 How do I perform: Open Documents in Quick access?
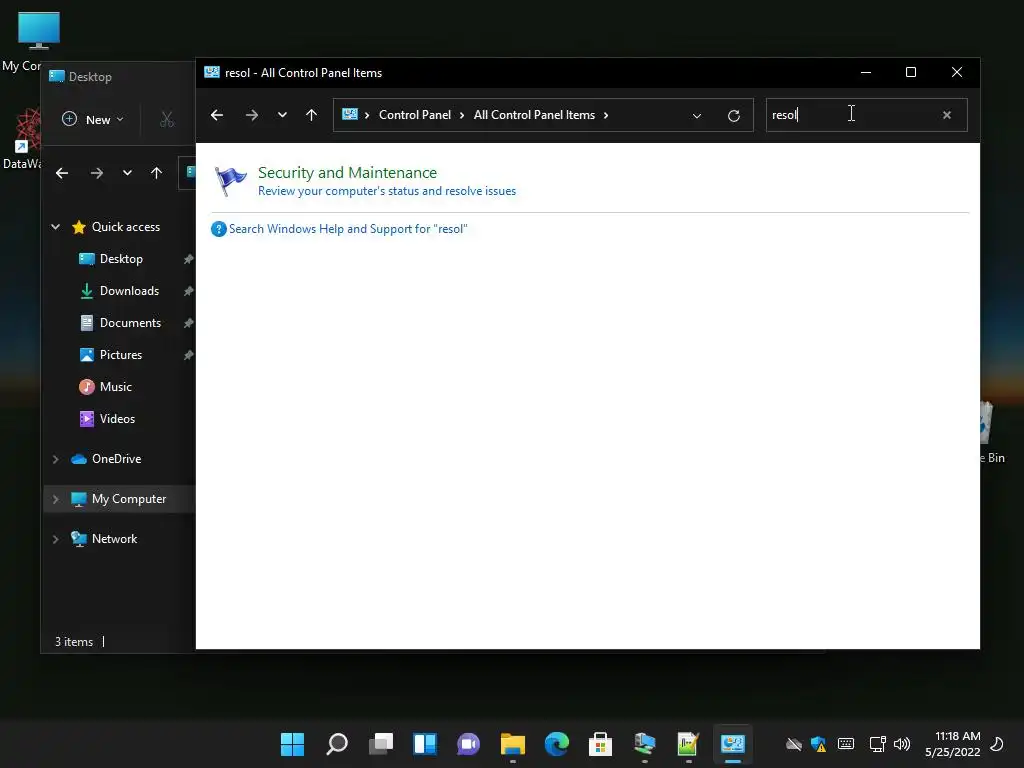(x=130, y=323)
